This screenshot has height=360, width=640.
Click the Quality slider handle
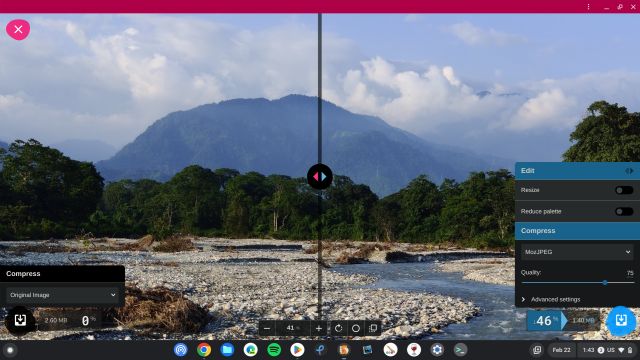point(605,282)
